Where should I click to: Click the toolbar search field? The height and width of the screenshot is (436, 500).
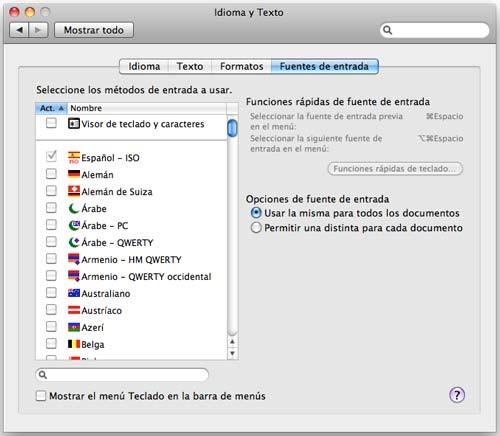435,30
